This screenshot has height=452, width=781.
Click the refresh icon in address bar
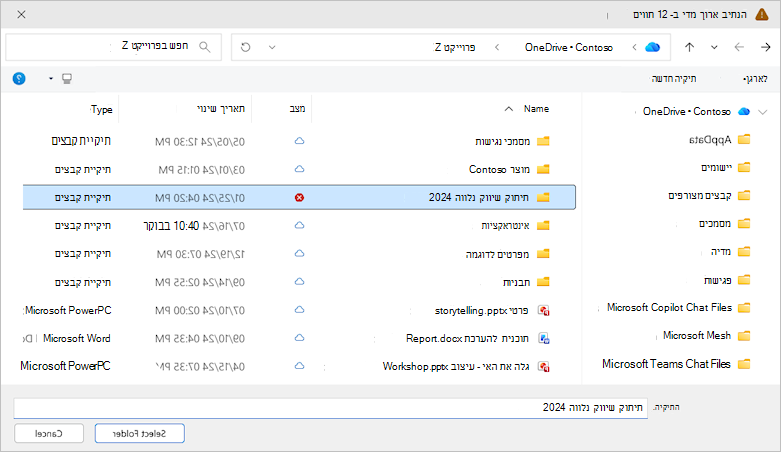[246, 47]
